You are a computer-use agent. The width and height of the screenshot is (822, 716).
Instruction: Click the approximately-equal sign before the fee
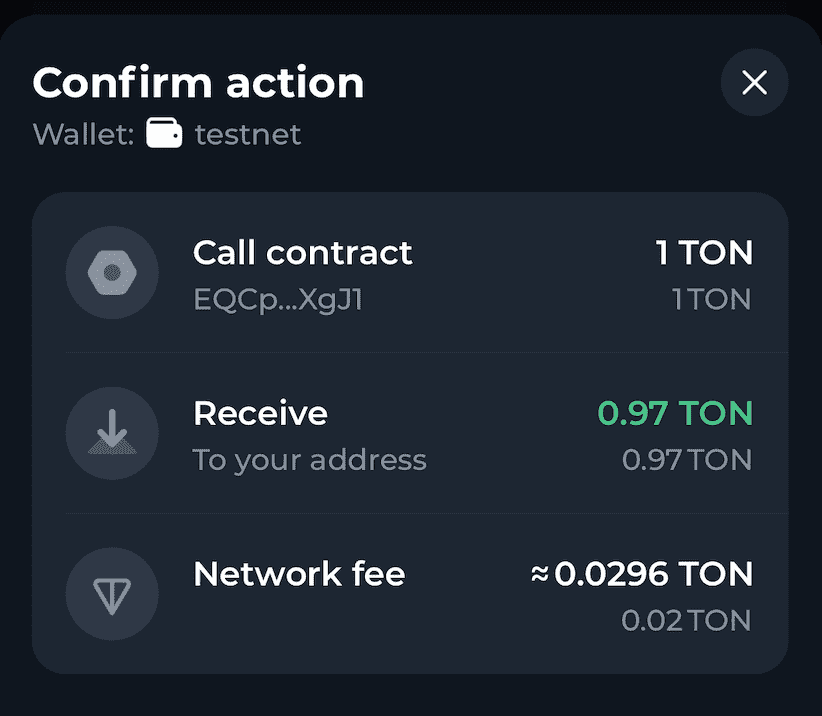[x=540, y=575]
